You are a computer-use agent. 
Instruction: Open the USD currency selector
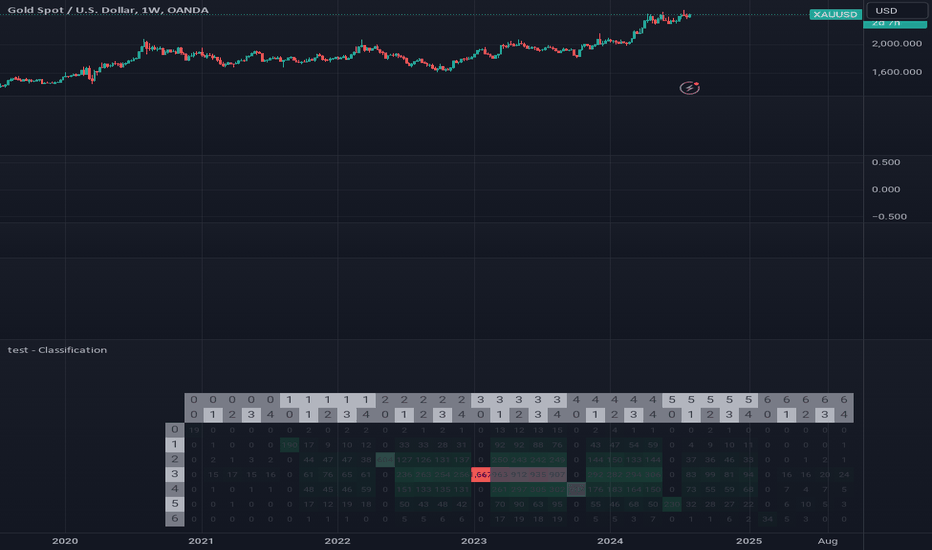click(x=896, y=11)
